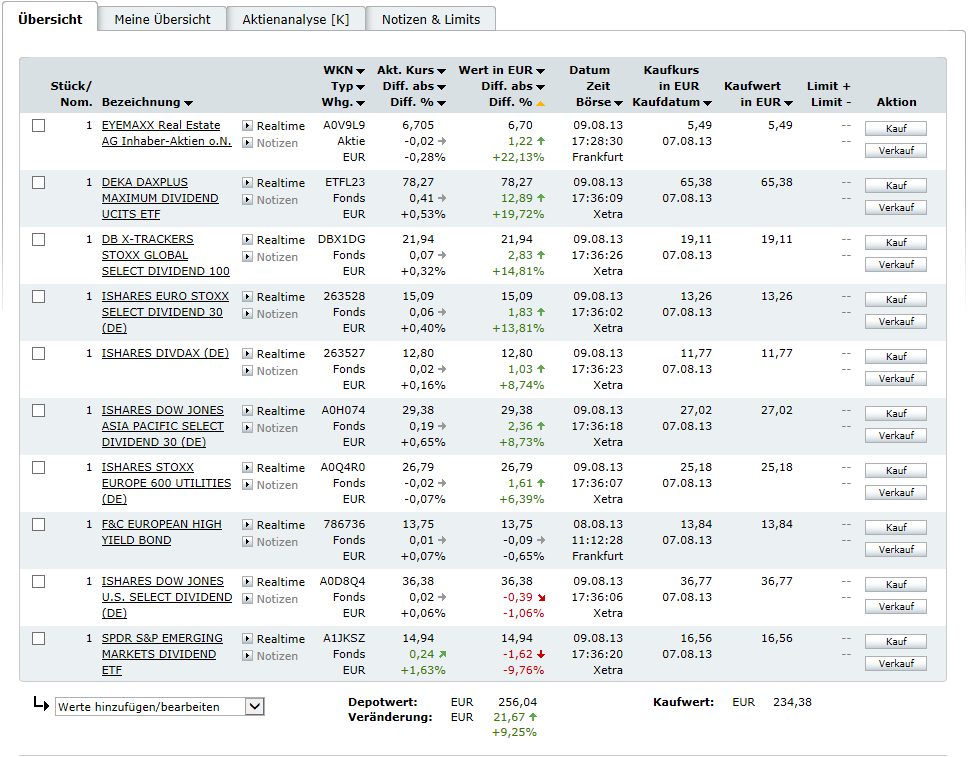This screenshot has width=971, height=757.
Task: Open Realtime icon for U.S. SELECT DIVIDEND row
Action: [x=247, y=582]
